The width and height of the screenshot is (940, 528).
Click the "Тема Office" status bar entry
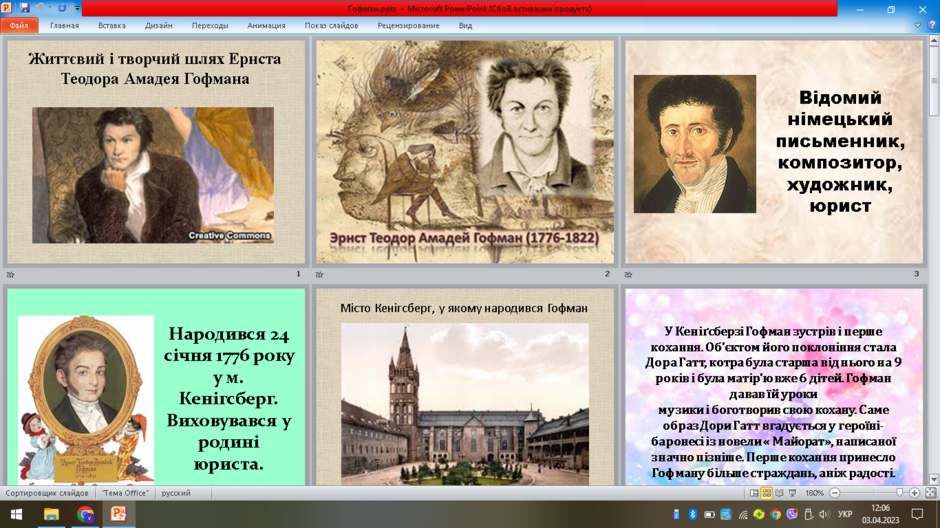point(125,493)
